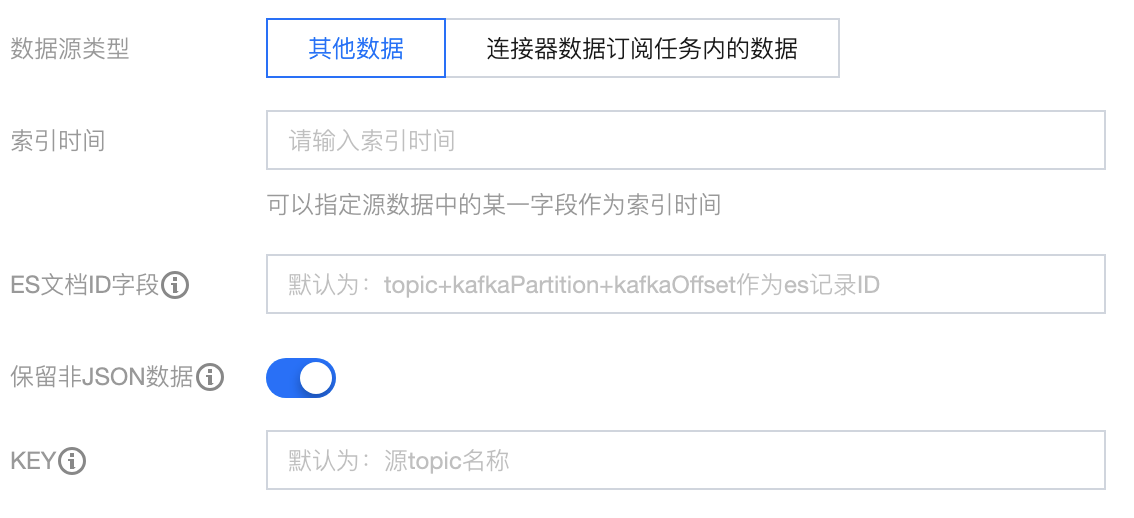
Task: Click the 数据源类型 label
Action: 70,48
